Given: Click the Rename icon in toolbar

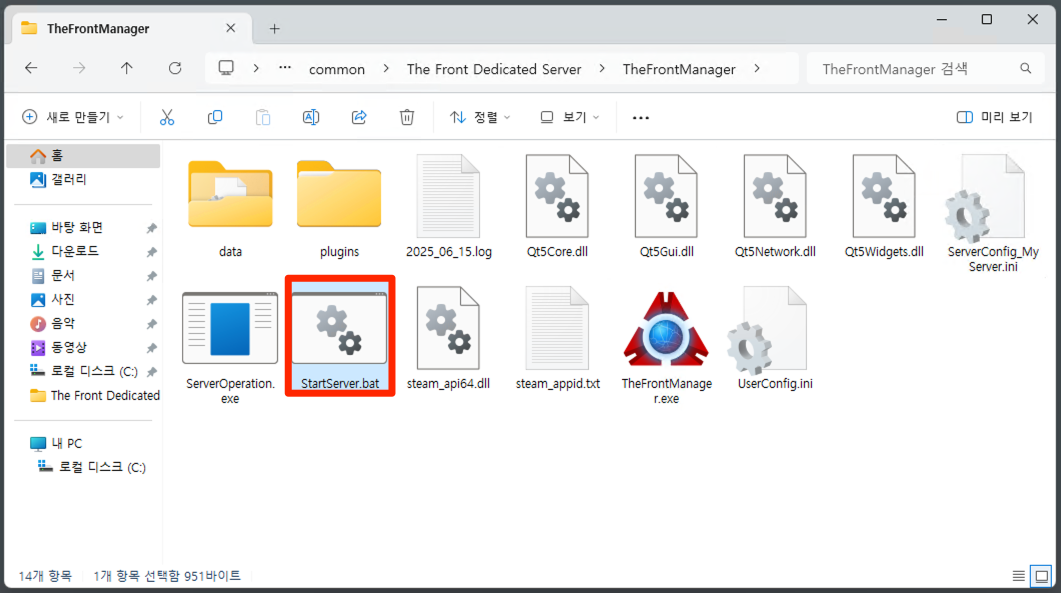Looking at the screenshot, I should [311, 117].
